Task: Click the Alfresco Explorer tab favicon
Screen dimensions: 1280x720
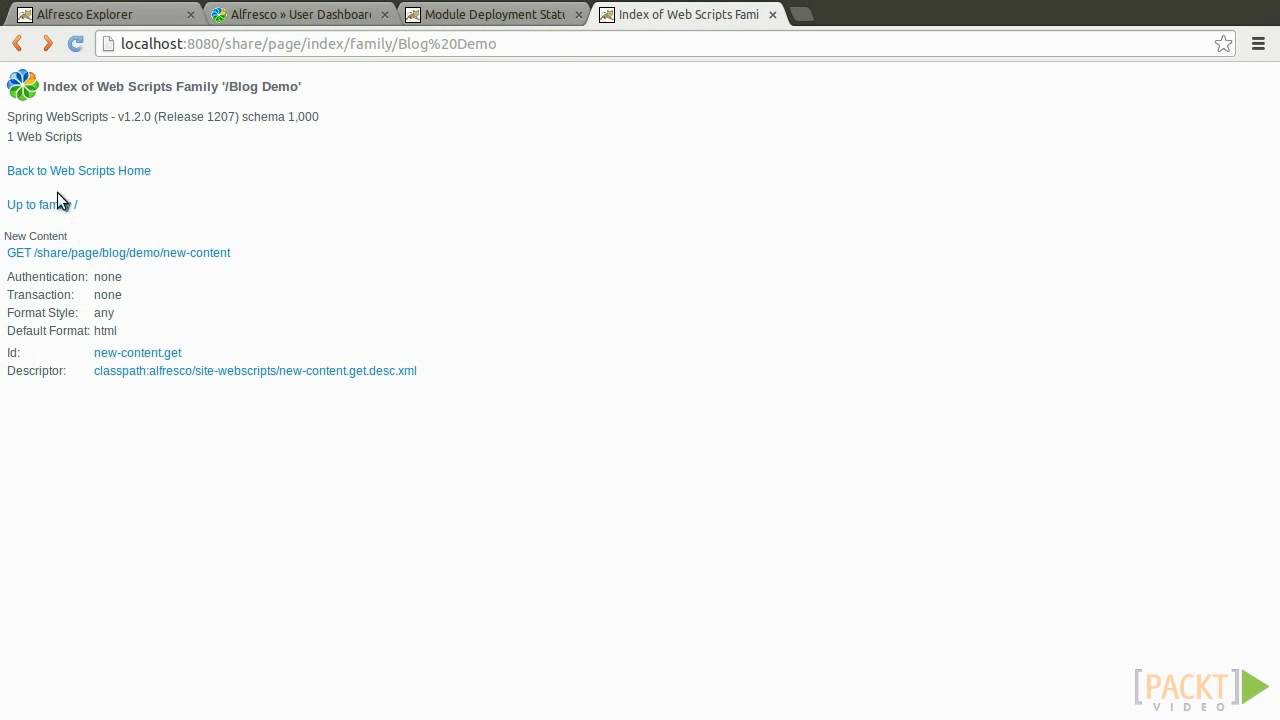Action: click(24, 14)
